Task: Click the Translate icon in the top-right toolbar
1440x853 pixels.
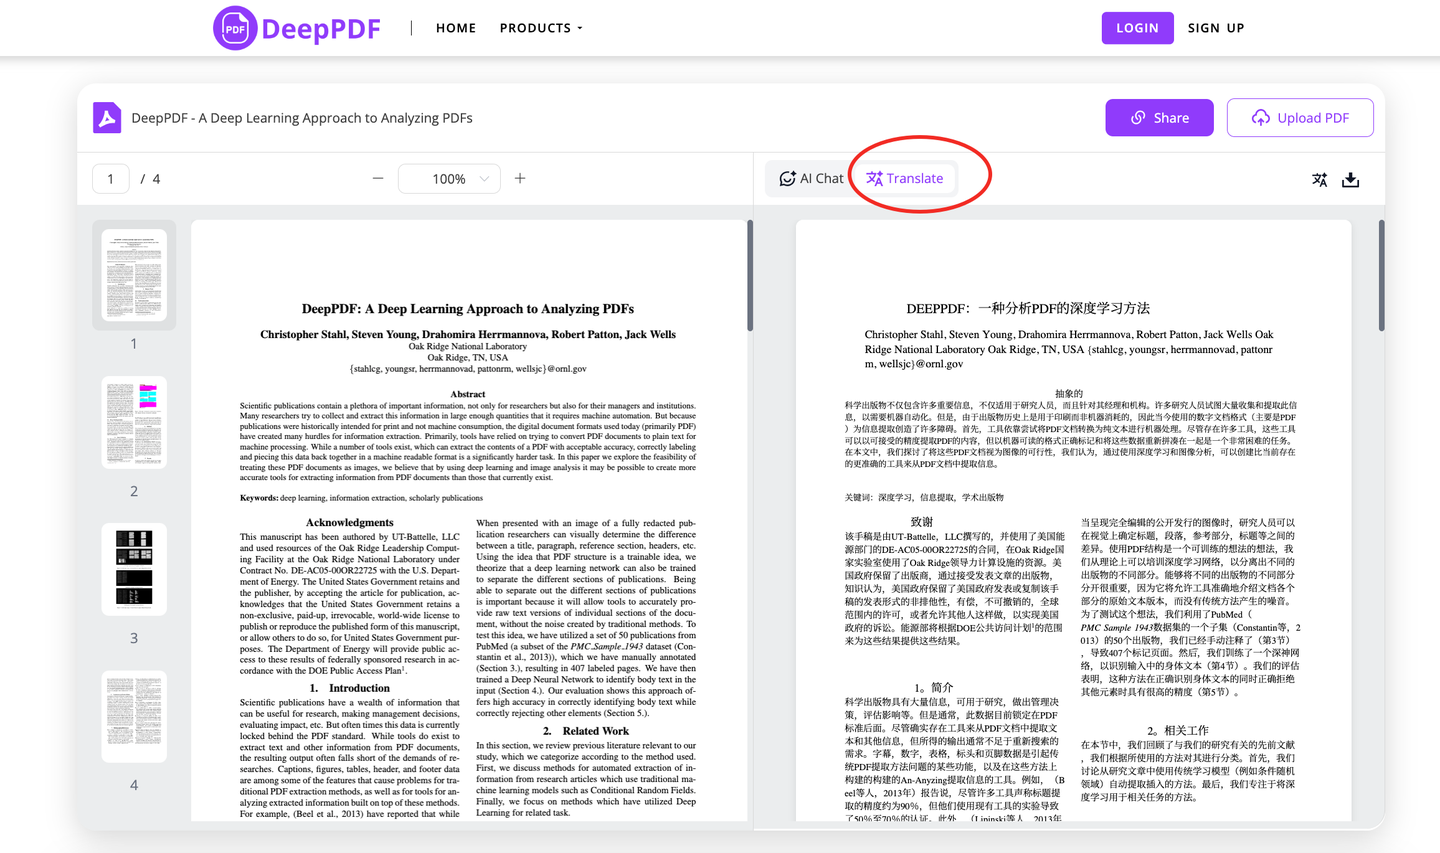Action: click(1319, 179)
